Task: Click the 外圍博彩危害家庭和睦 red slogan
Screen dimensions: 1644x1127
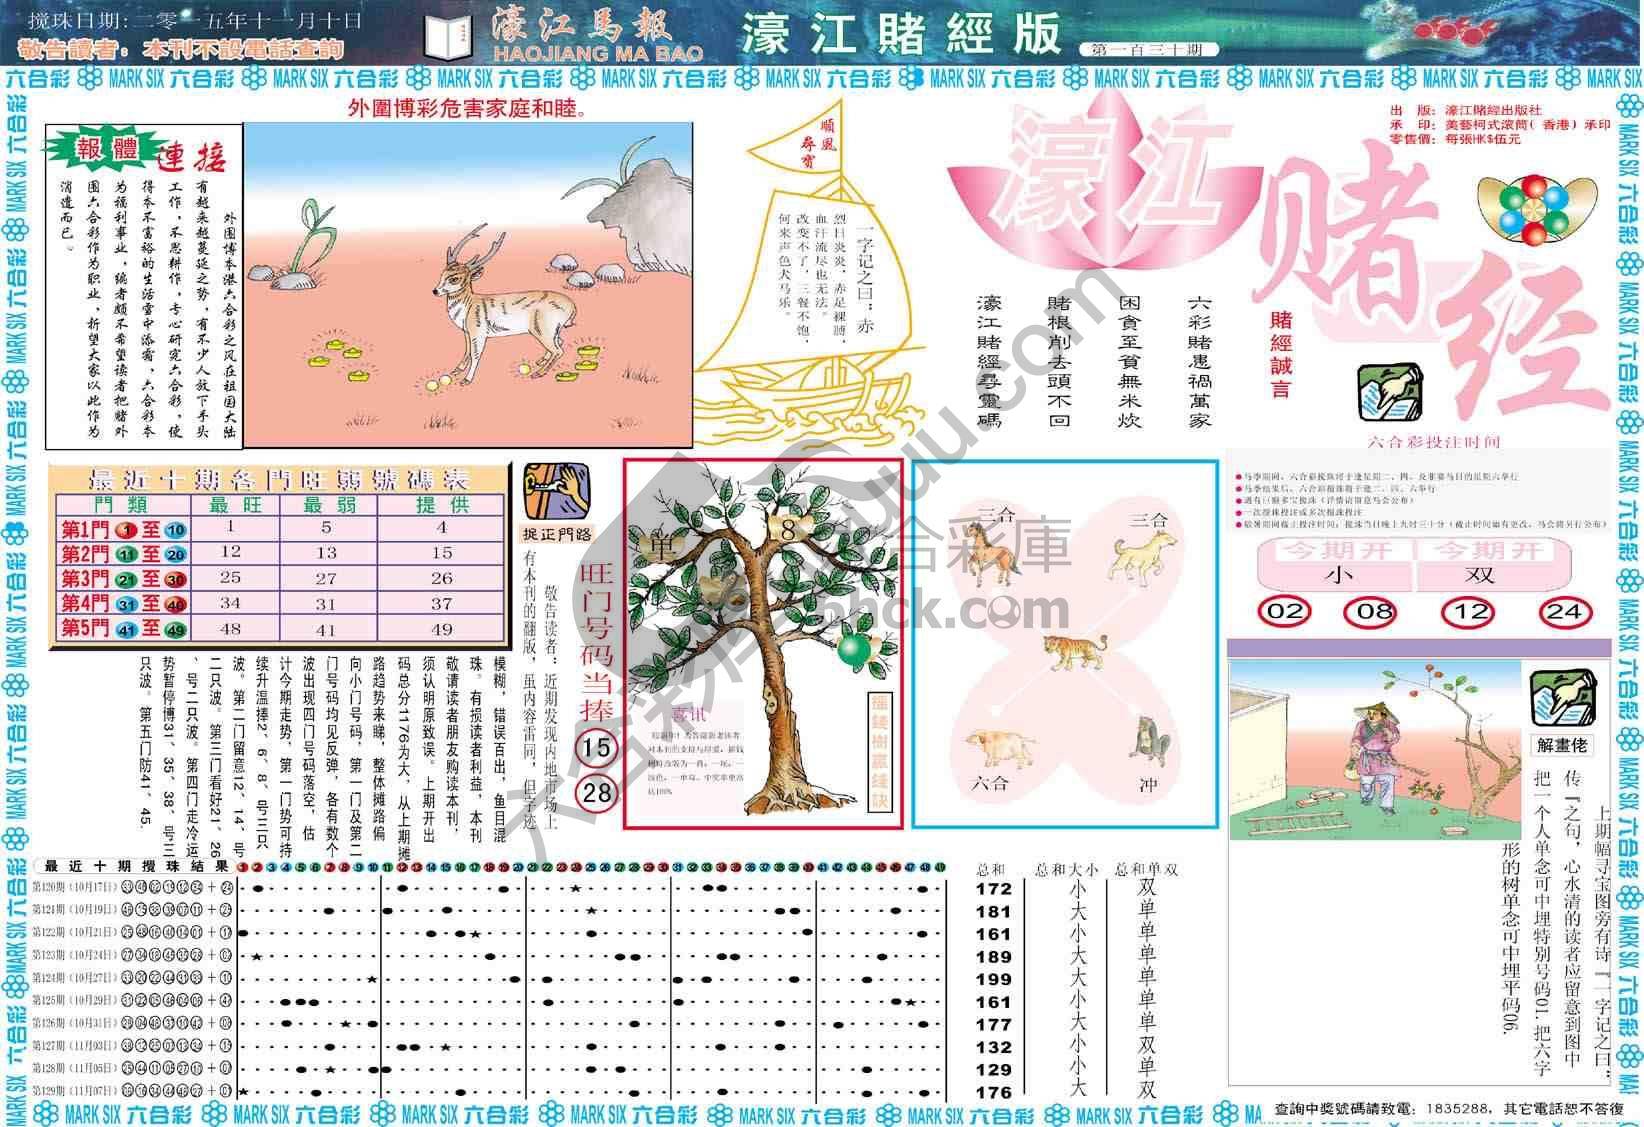Action: (x=468, y=107)
